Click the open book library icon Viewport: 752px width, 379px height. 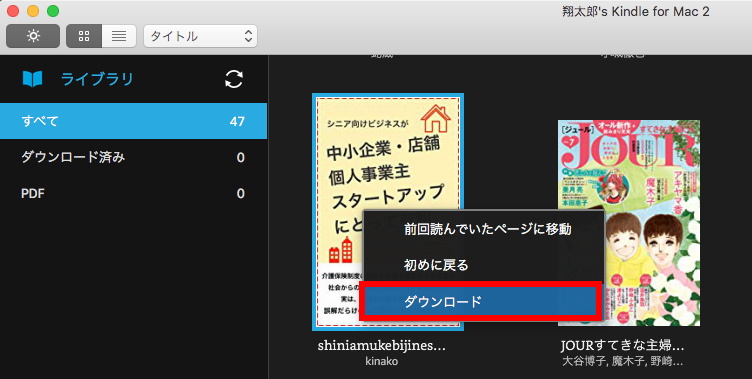point(33,79)
